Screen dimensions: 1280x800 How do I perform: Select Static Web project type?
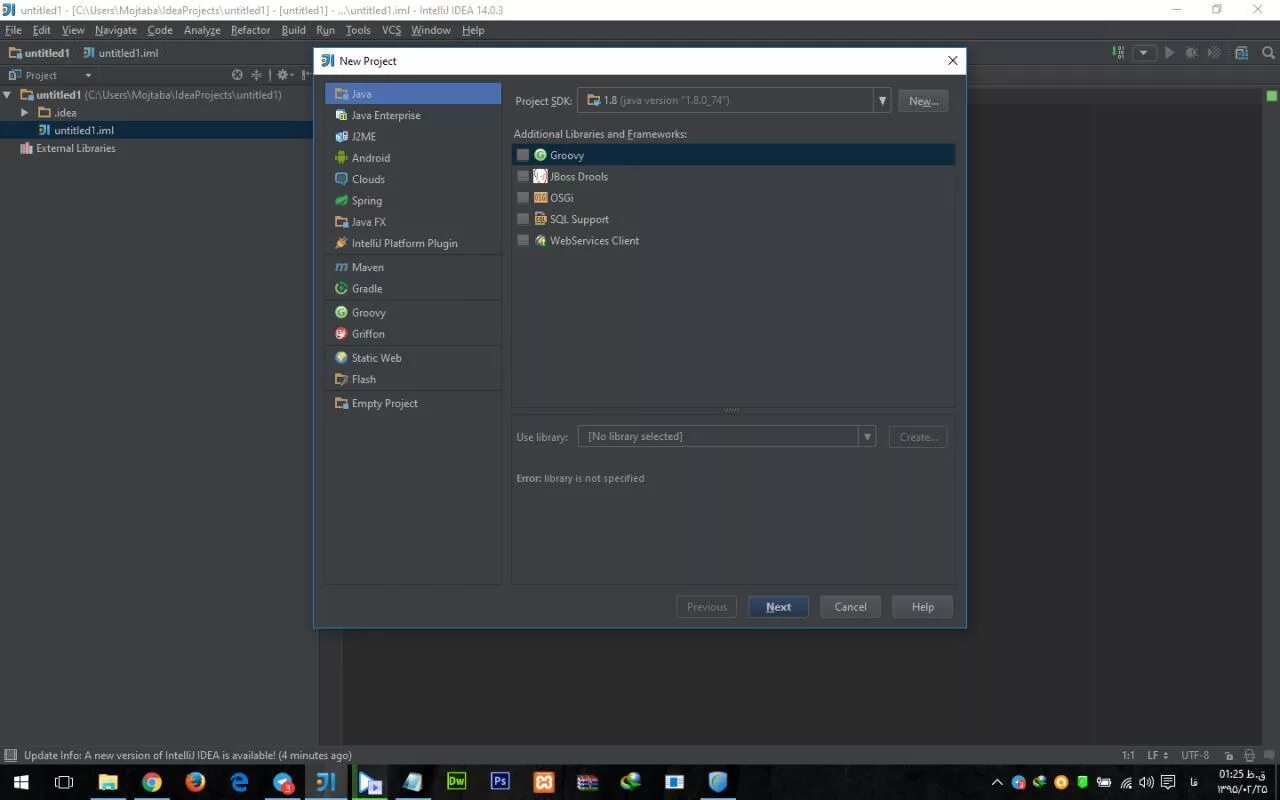(x=413, y=358)
